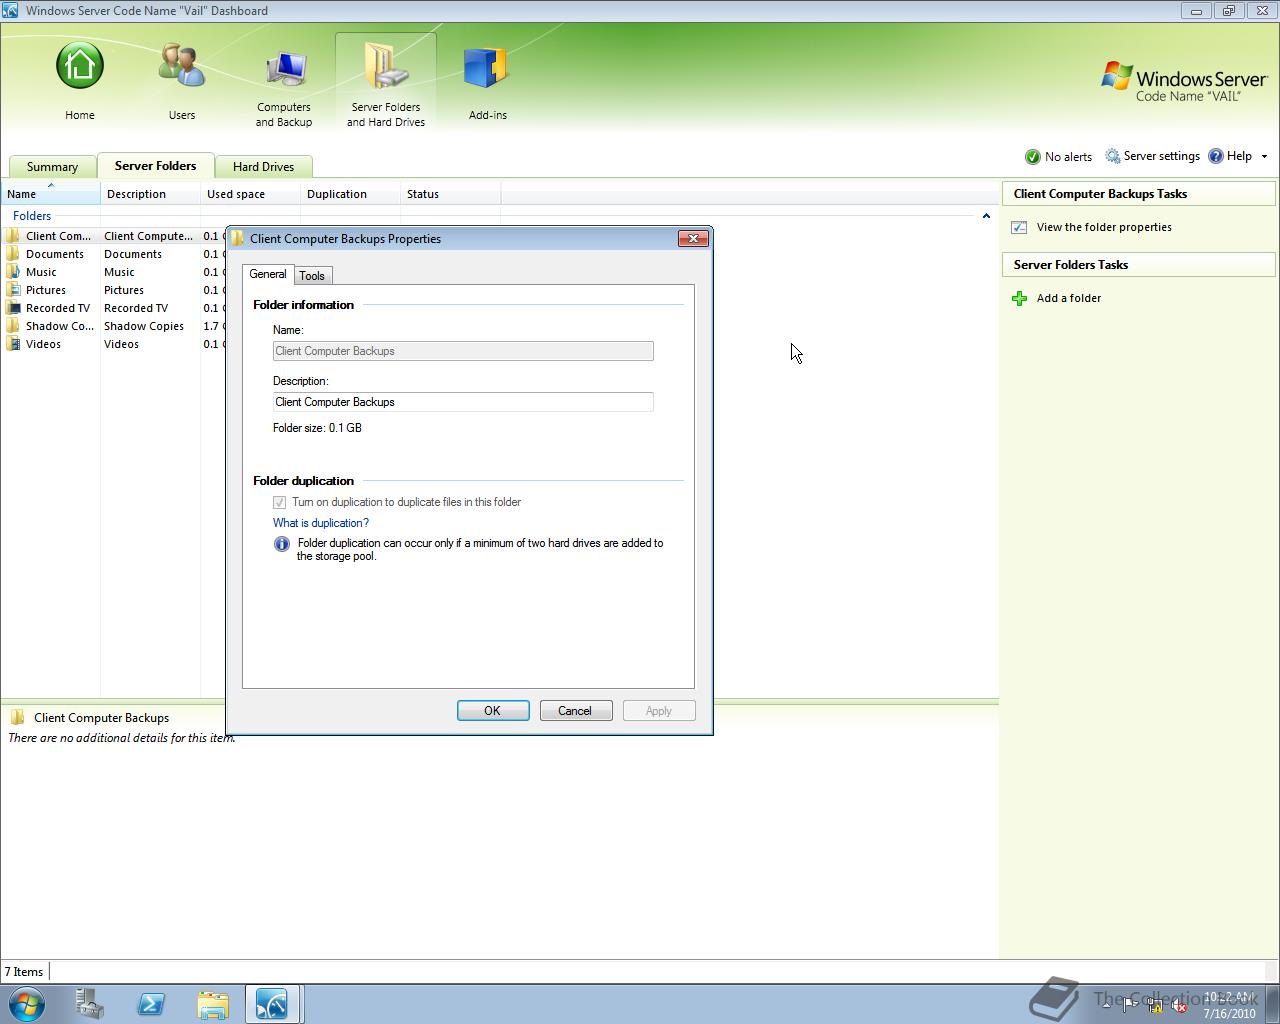The width and height of the screenshot is (1280, 1024).
Task: Click Cancel in Properties dialog
Action: pos(575,711)
